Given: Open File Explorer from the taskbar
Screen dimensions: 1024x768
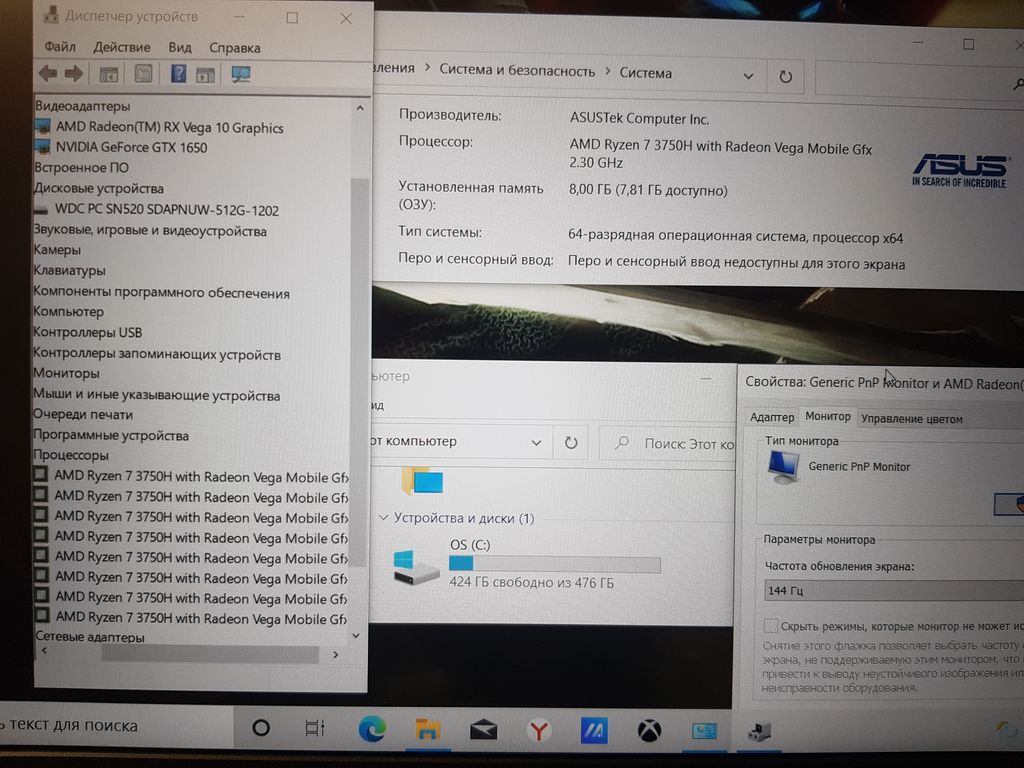Looking at the screenshot, I should (428, 729).
